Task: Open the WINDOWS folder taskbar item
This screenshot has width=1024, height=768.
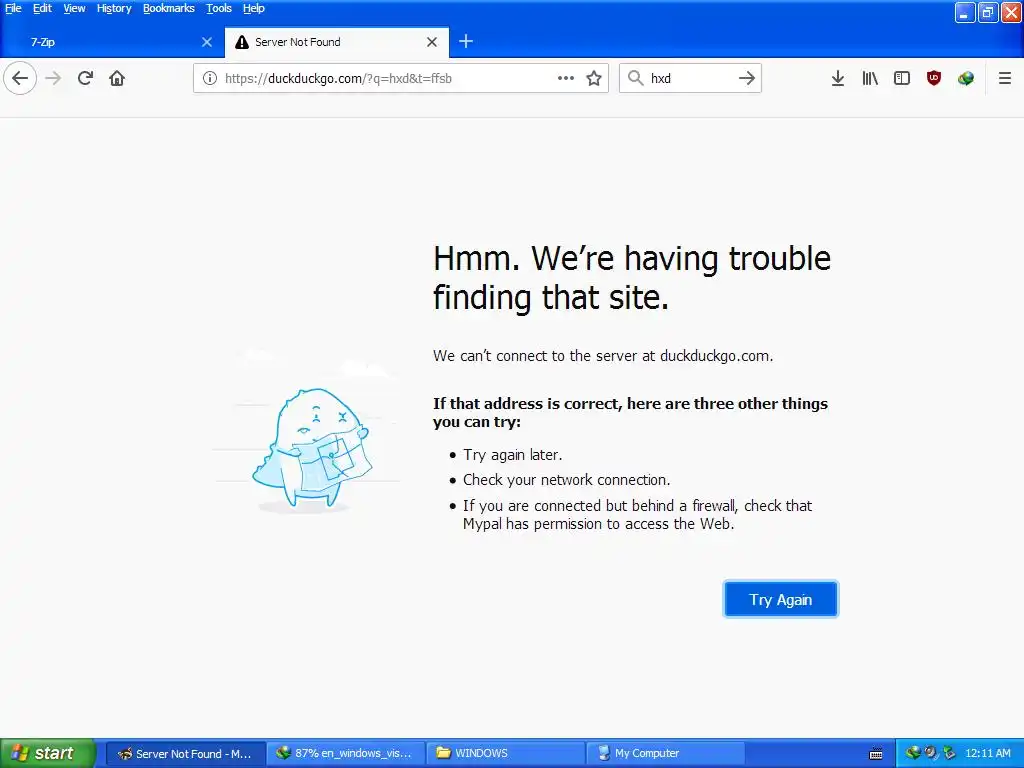Action: [x=505, y=754]
